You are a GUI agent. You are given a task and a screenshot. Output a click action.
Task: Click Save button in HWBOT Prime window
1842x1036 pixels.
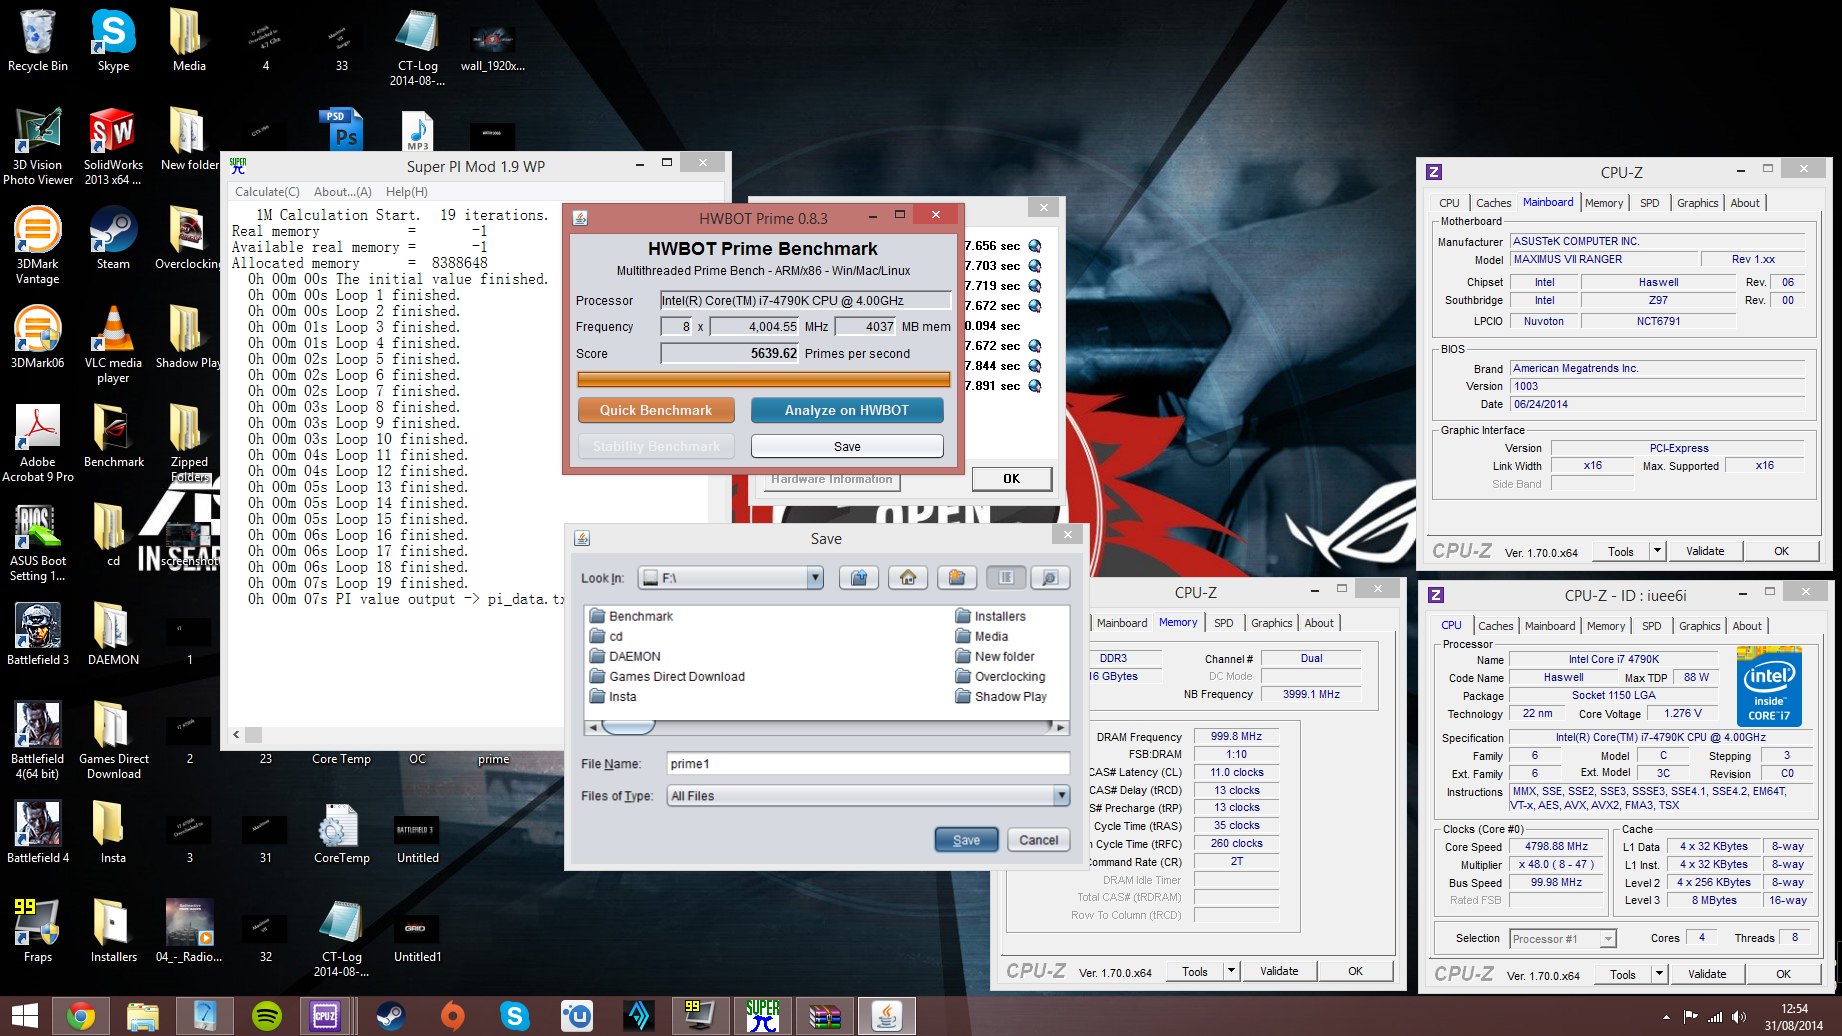847,446
